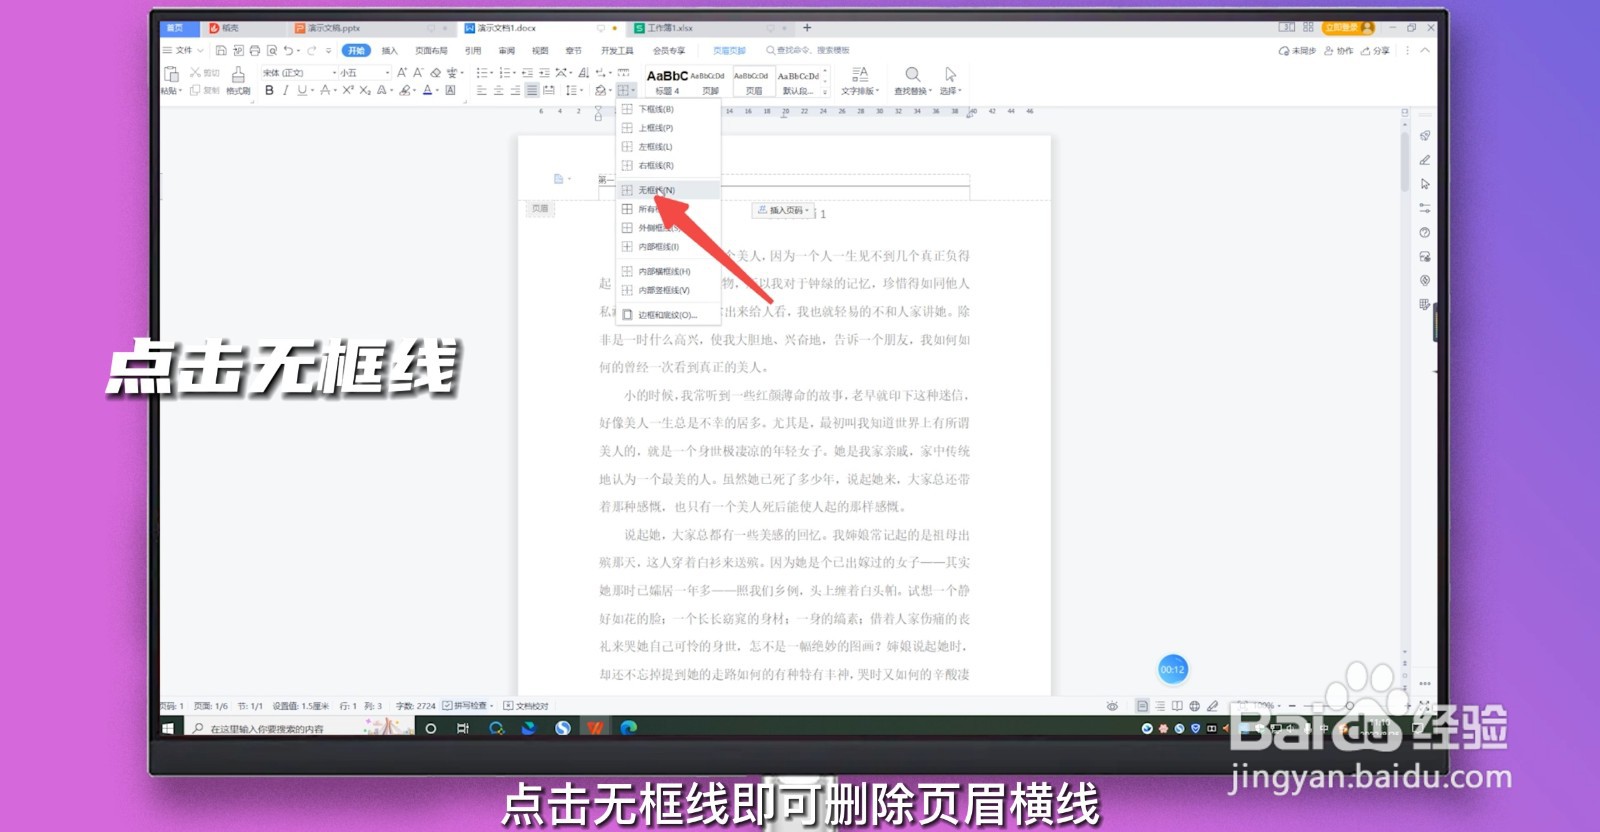Click the new tab plus button

tap(807, 28)
